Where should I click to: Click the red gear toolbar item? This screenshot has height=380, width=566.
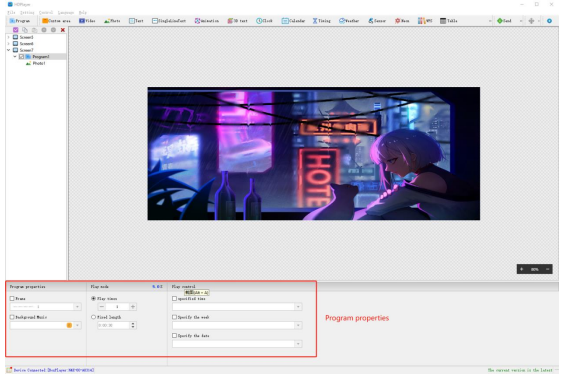point(402,21)
